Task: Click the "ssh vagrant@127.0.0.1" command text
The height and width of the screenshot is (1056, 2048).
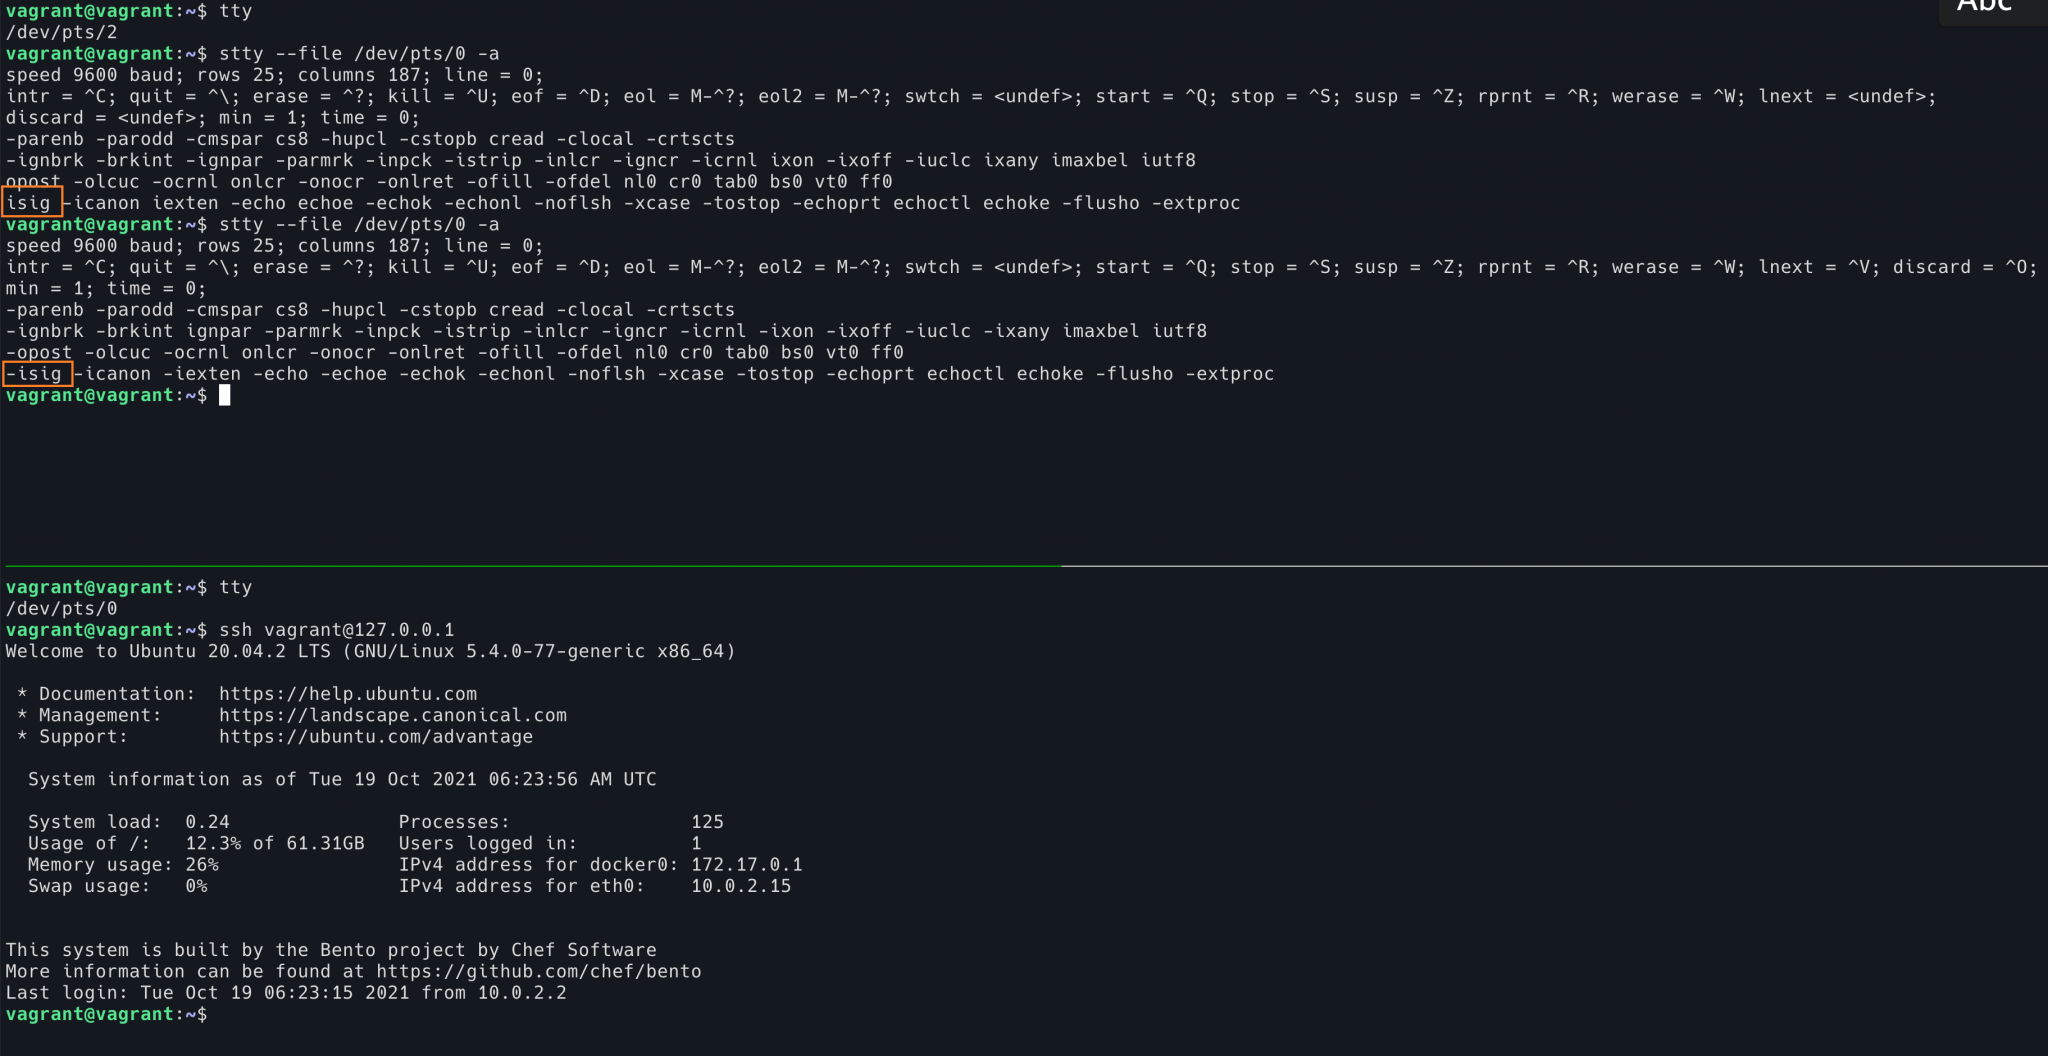Action: (x=337, y=630)
